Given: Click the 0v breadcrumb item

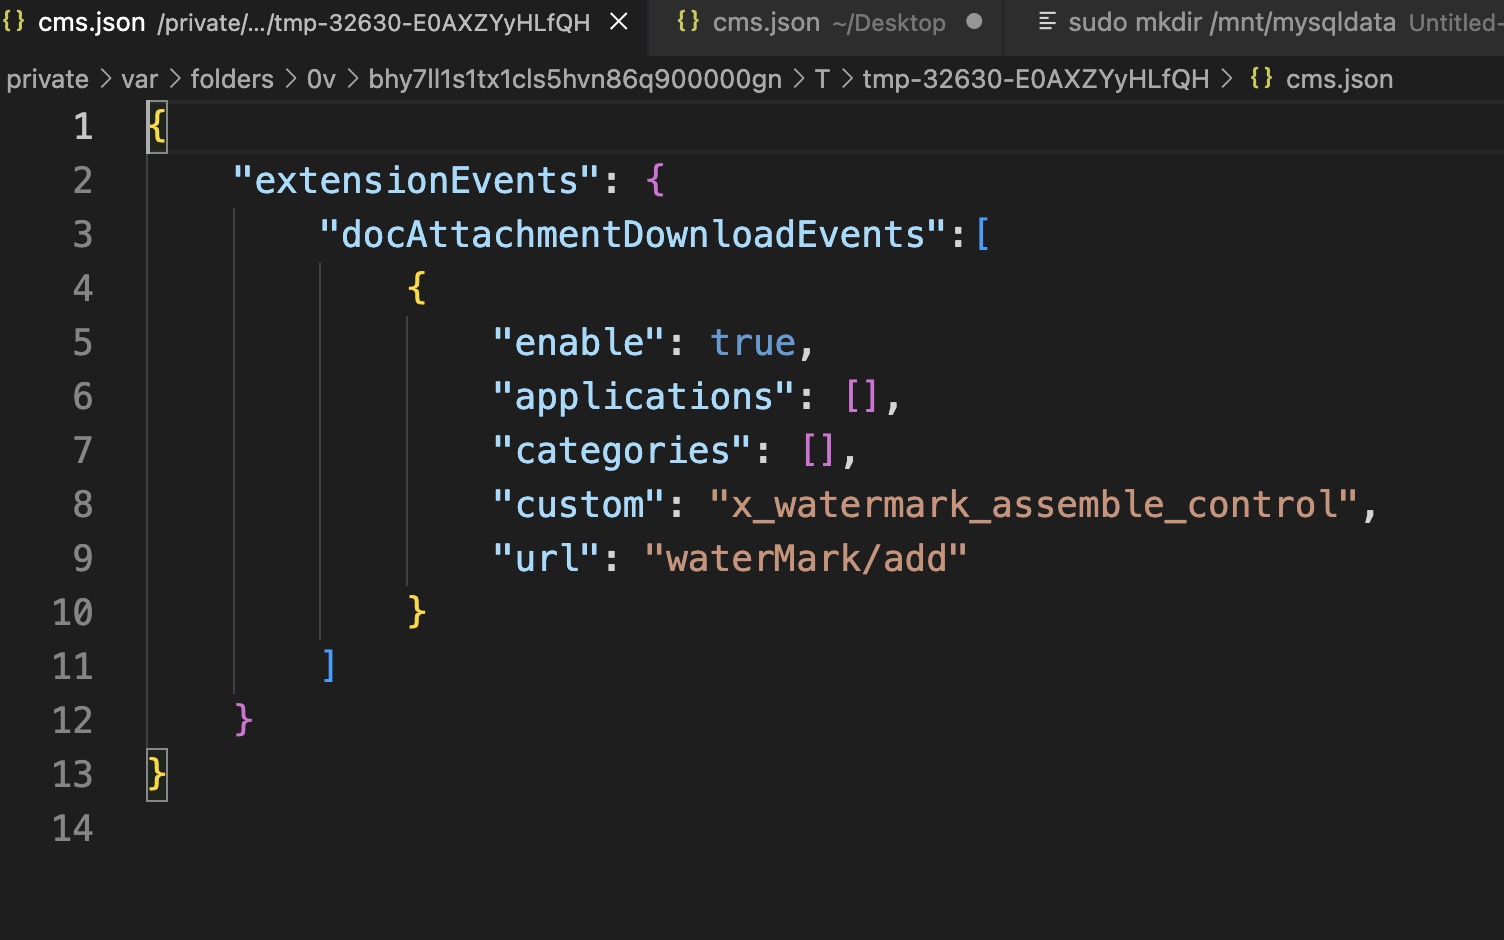Looking at the screenshot, I should point(321,79).
